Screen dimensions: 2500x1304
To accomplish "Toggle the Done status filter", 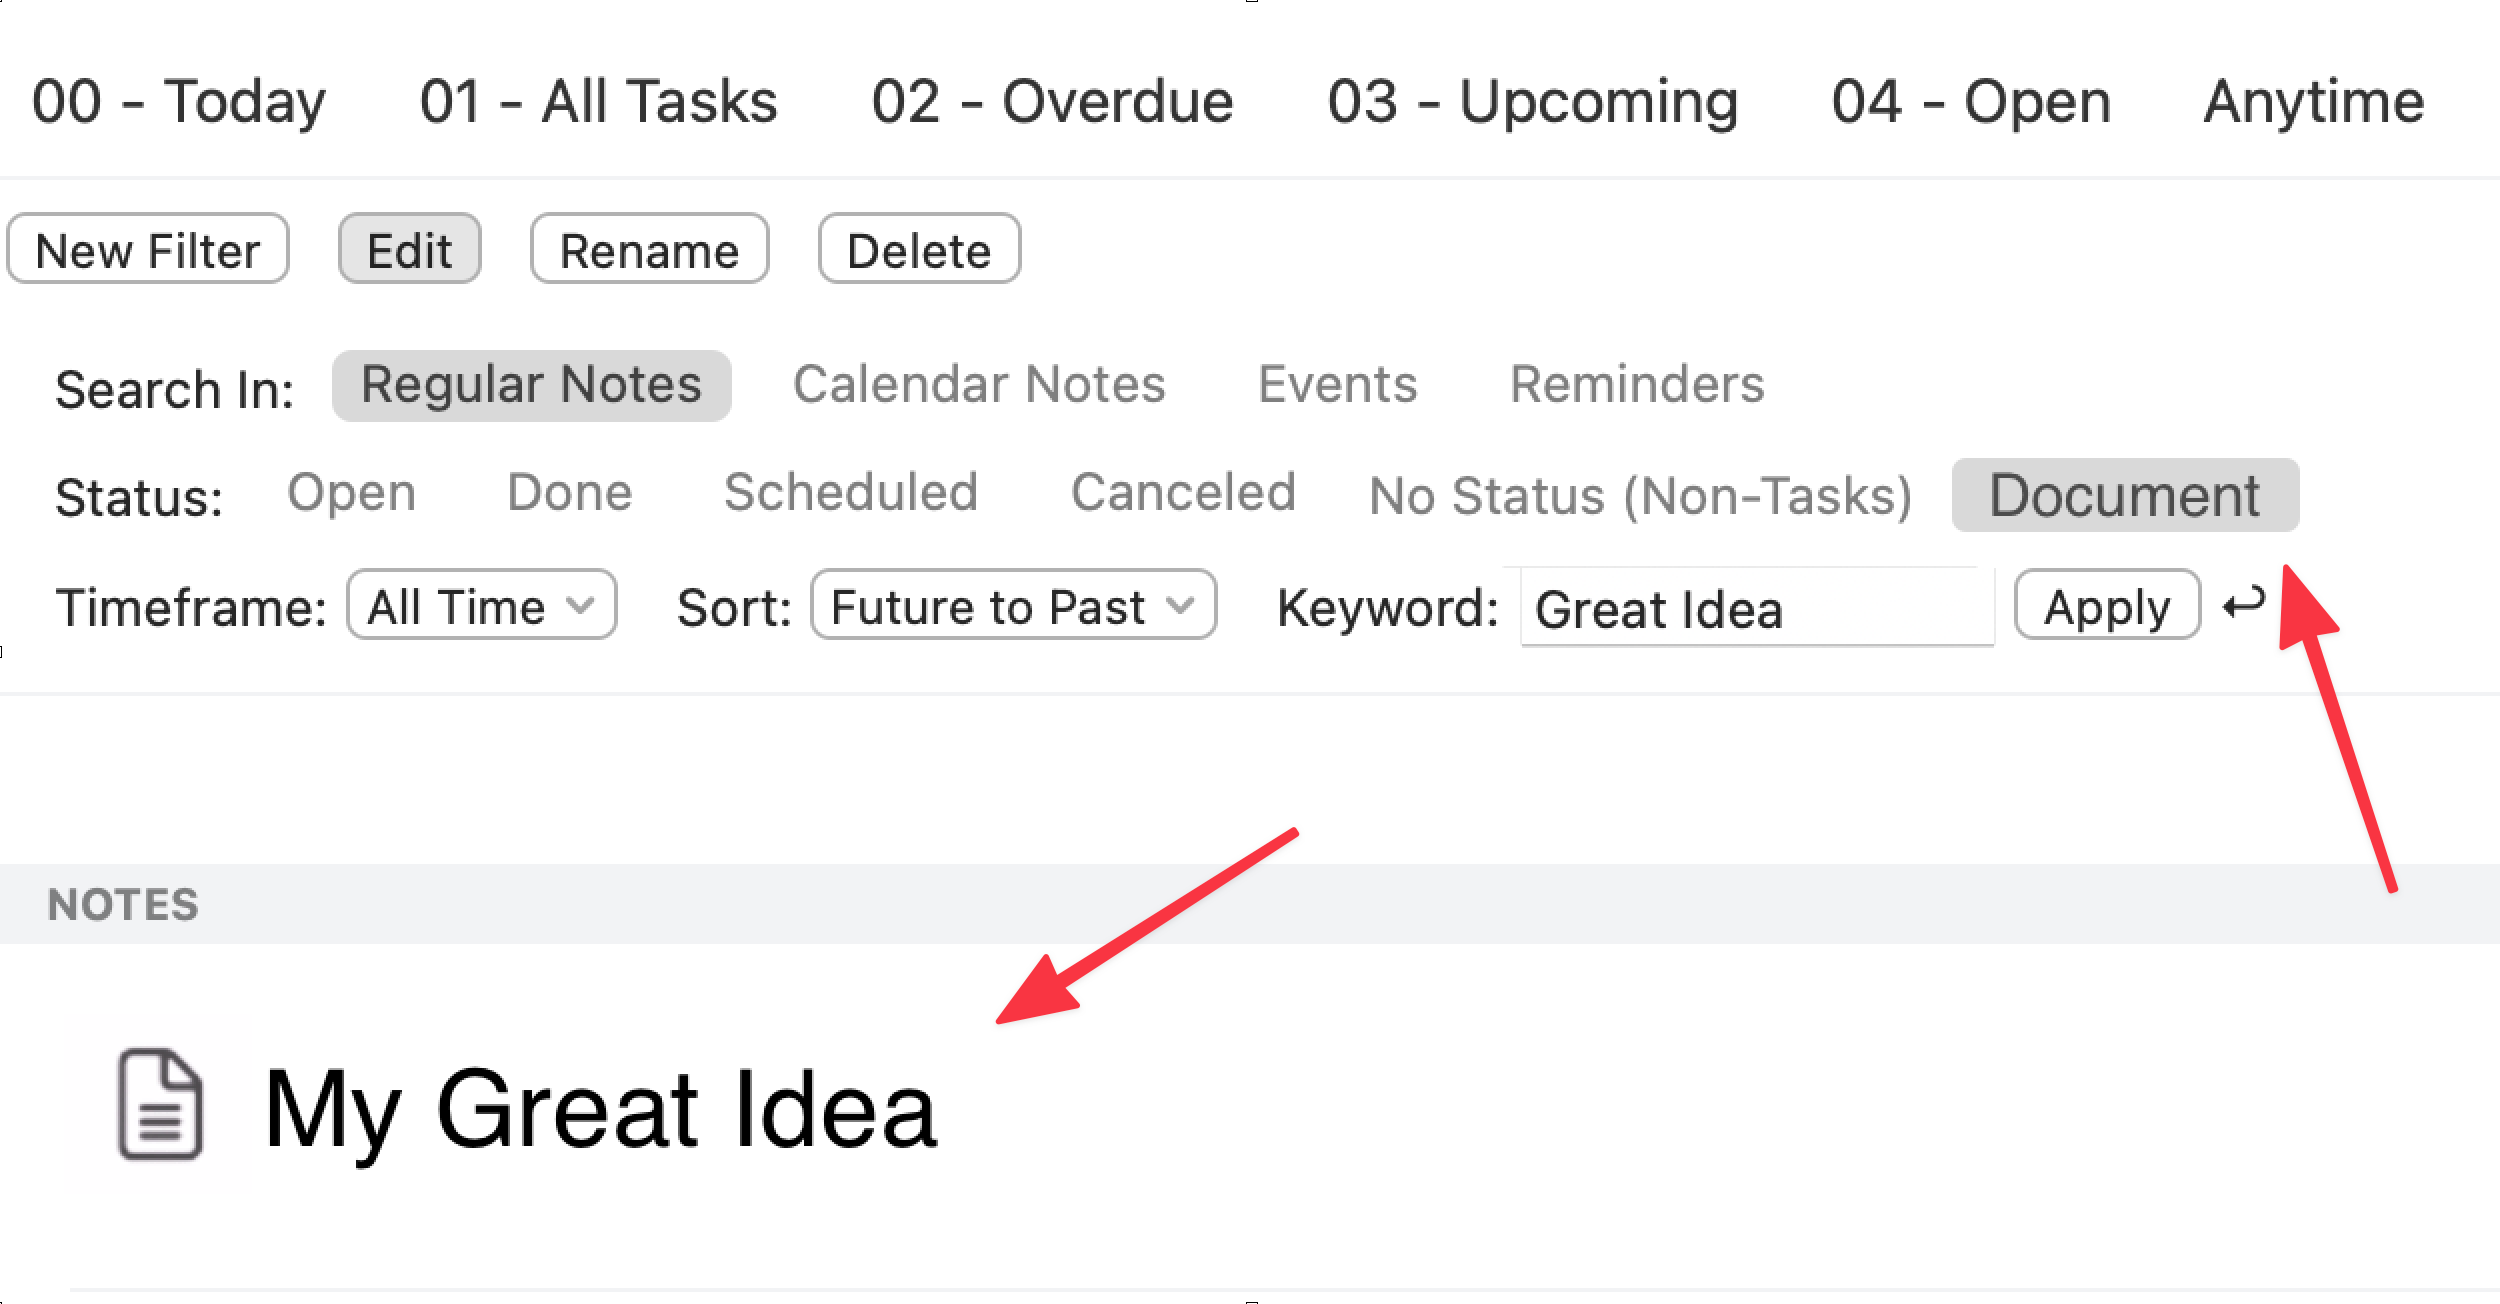I will 569,493.
